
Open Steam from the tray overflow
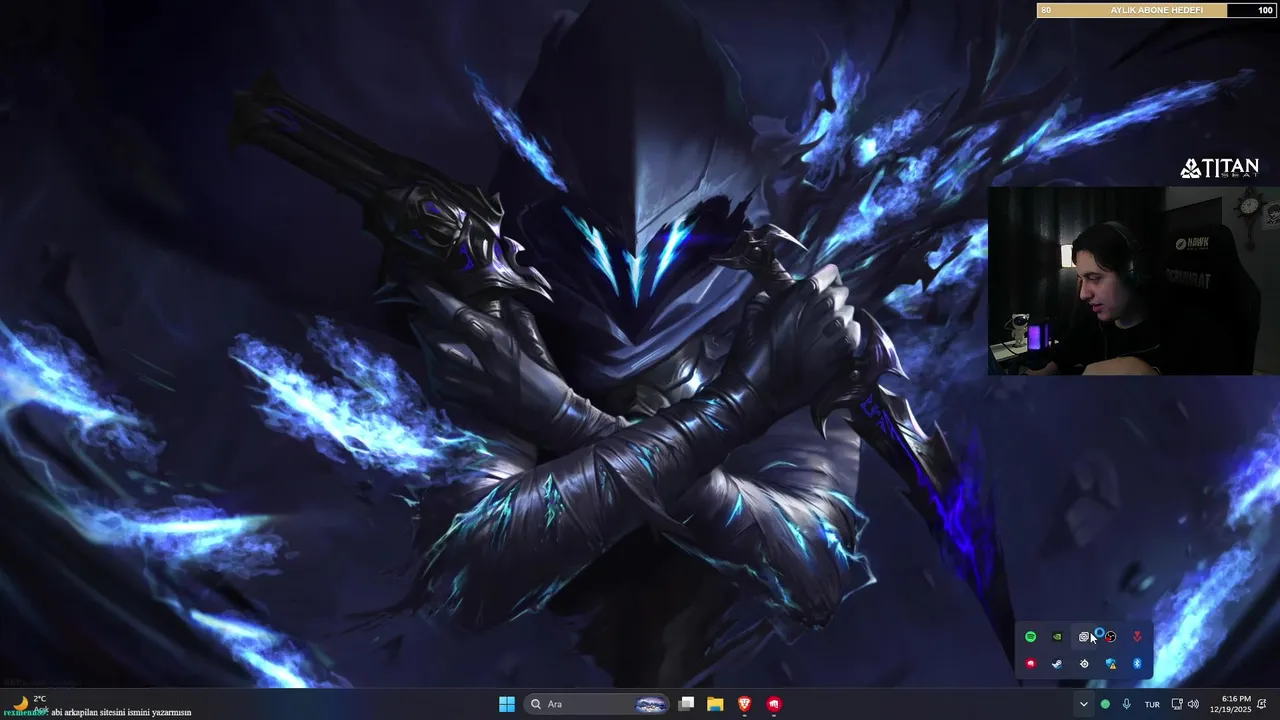pyautogui.click(x=1057, y=664)
